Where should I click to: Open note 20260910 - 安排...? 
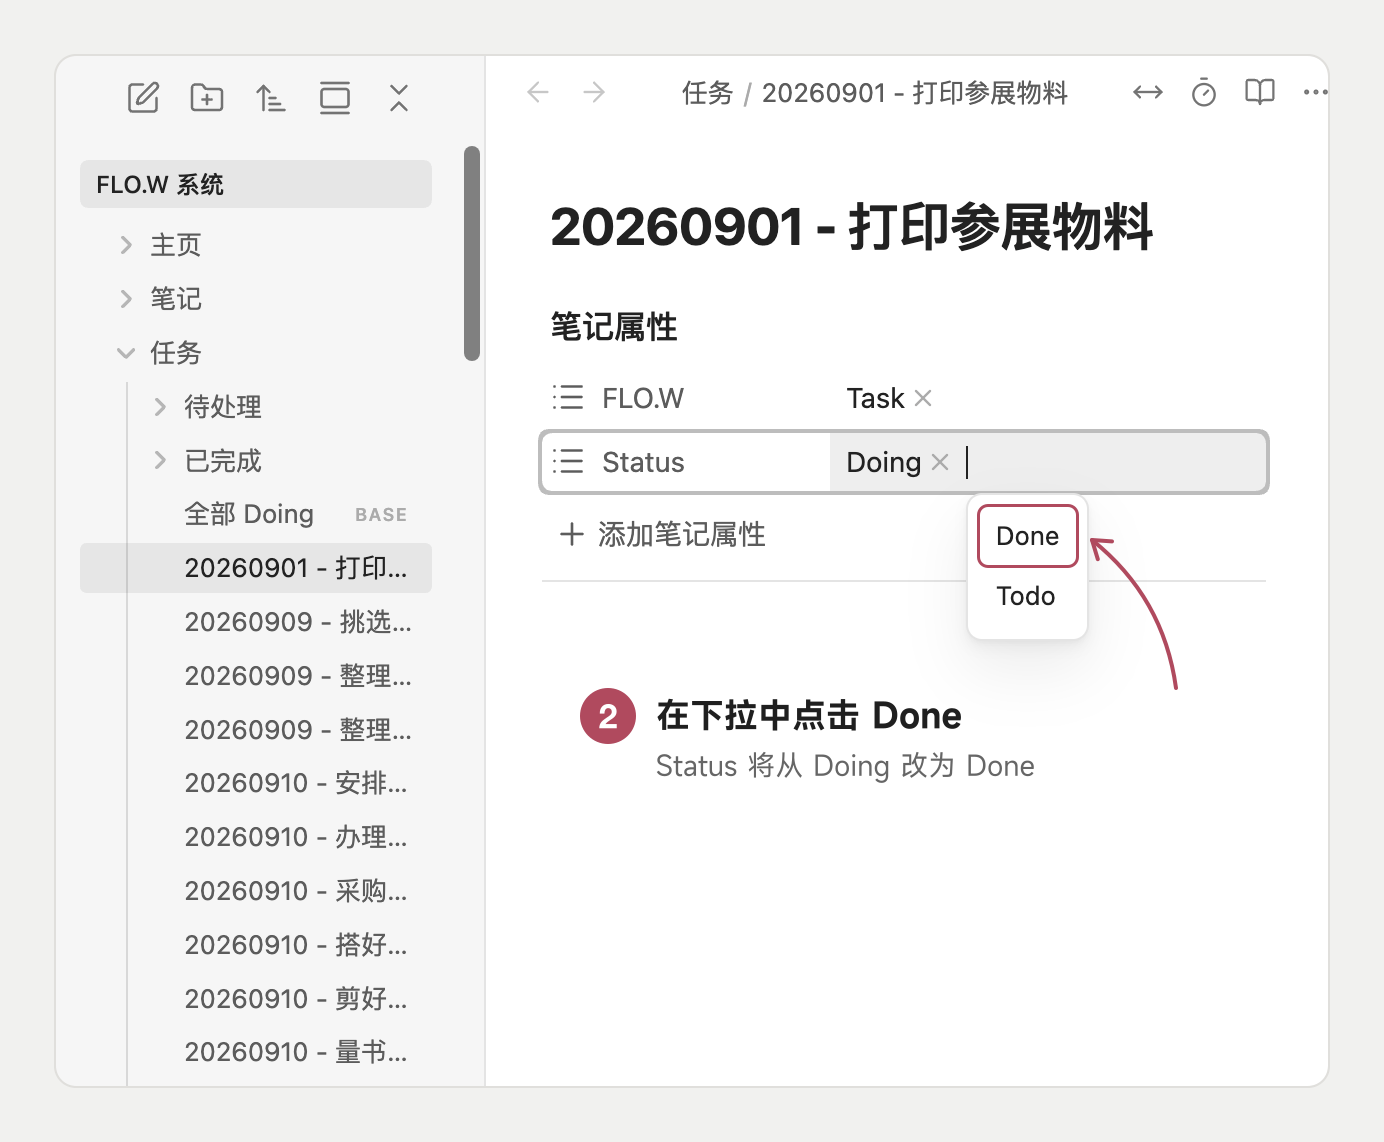[296, 783]
